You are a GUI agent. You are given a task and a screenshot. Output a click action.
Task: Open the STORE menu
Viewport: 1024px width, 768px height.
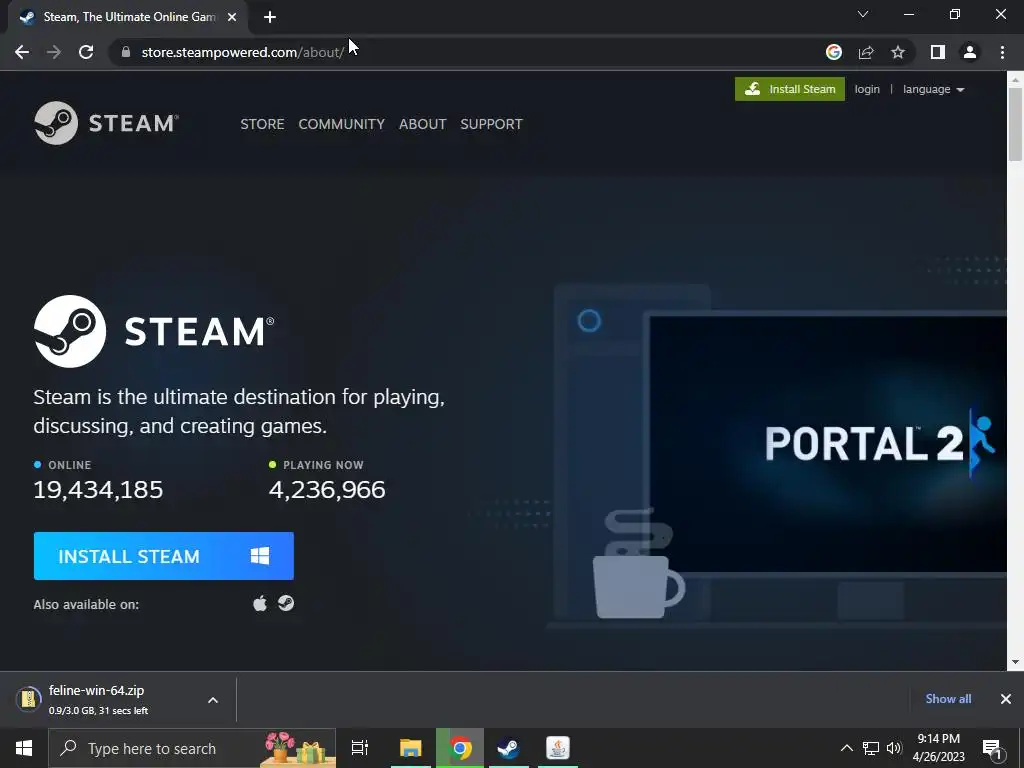[x=262, y=124]
